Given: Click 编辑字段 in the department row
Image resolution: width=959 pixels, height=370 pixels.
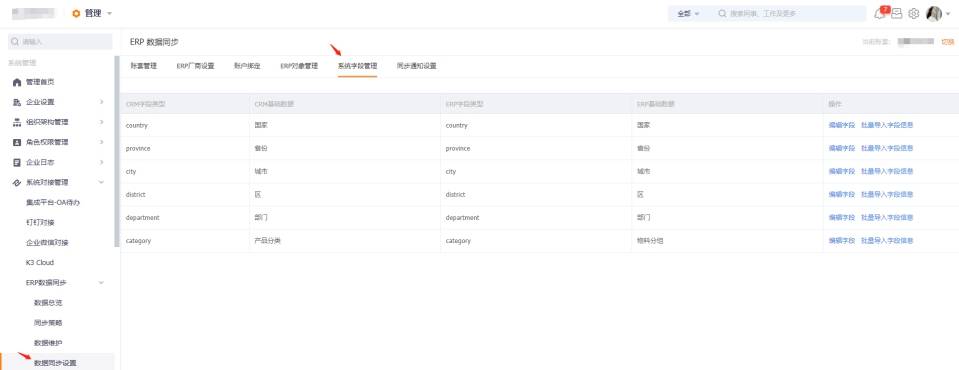Looking at the screenshot, I should (x=842, y=218).
